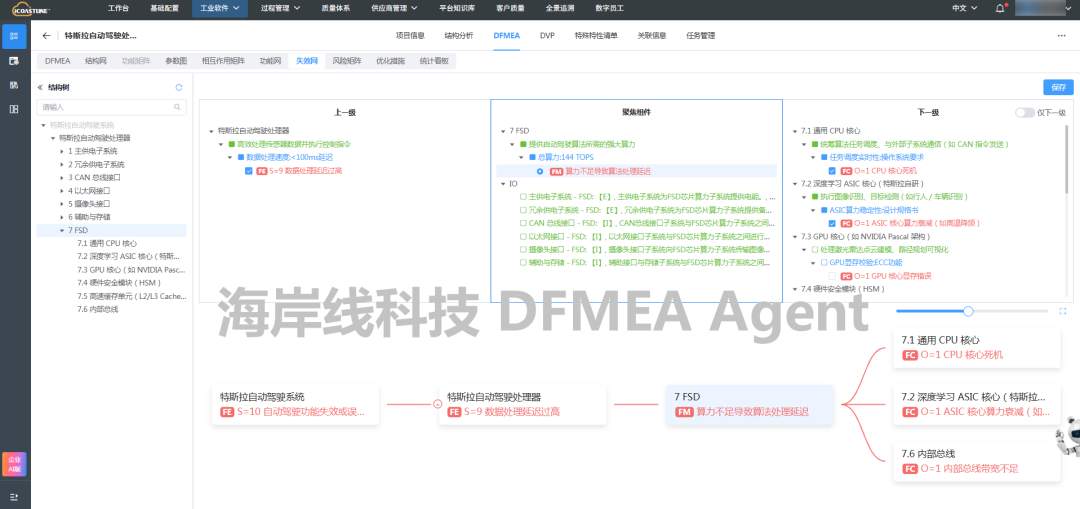Toggle the 仅下一级 switch
The width and height of the screenshot is (1080, 509).
pyautogui.click(x=1025, y=113)
